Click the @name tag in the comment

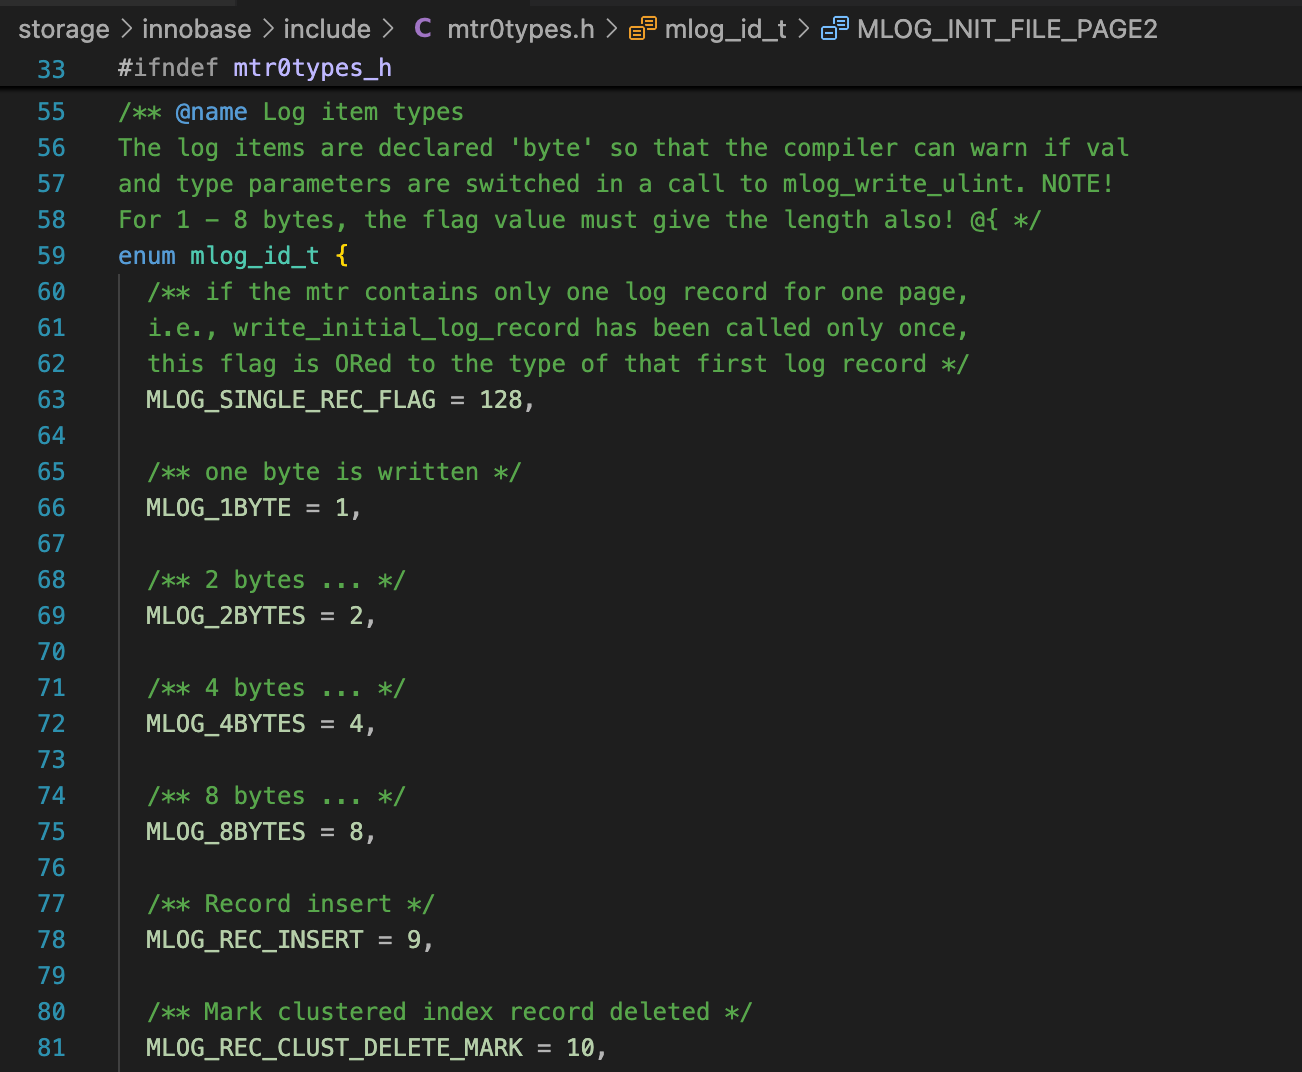pyautogui.click(x=211, y=112)
